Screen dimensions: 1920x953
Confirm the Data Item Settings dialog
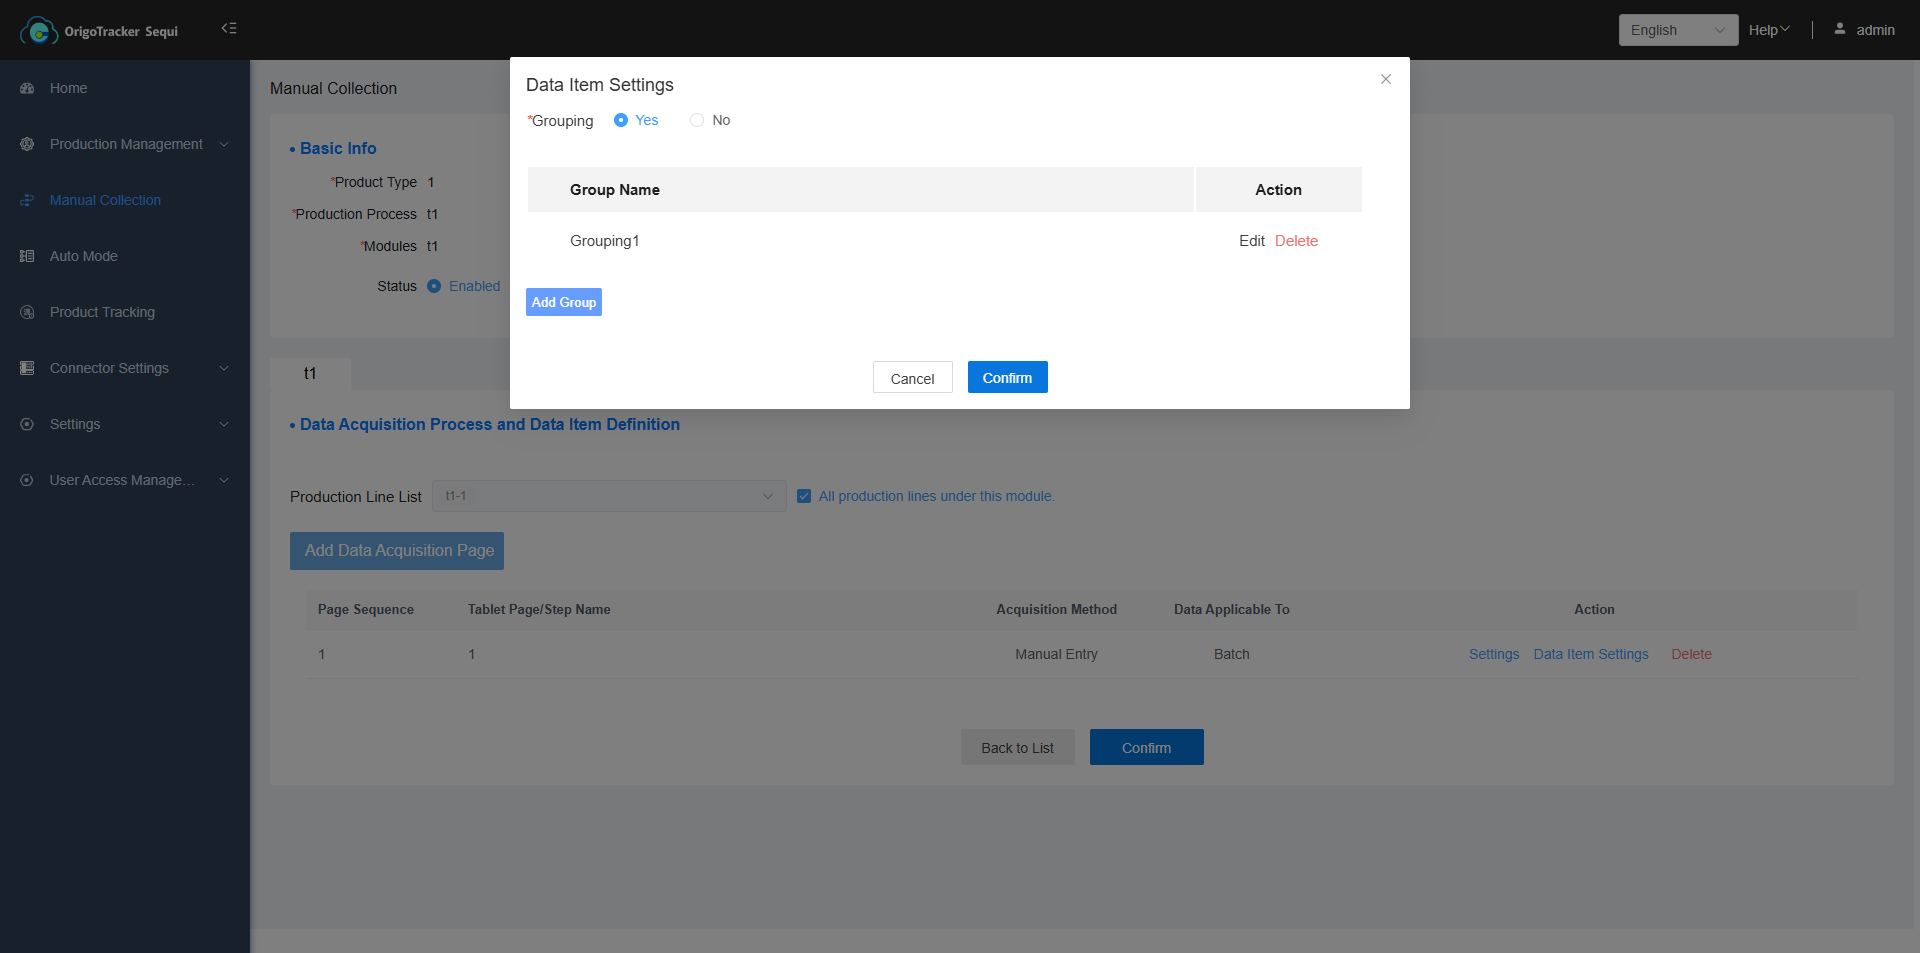coord(1007,377)
